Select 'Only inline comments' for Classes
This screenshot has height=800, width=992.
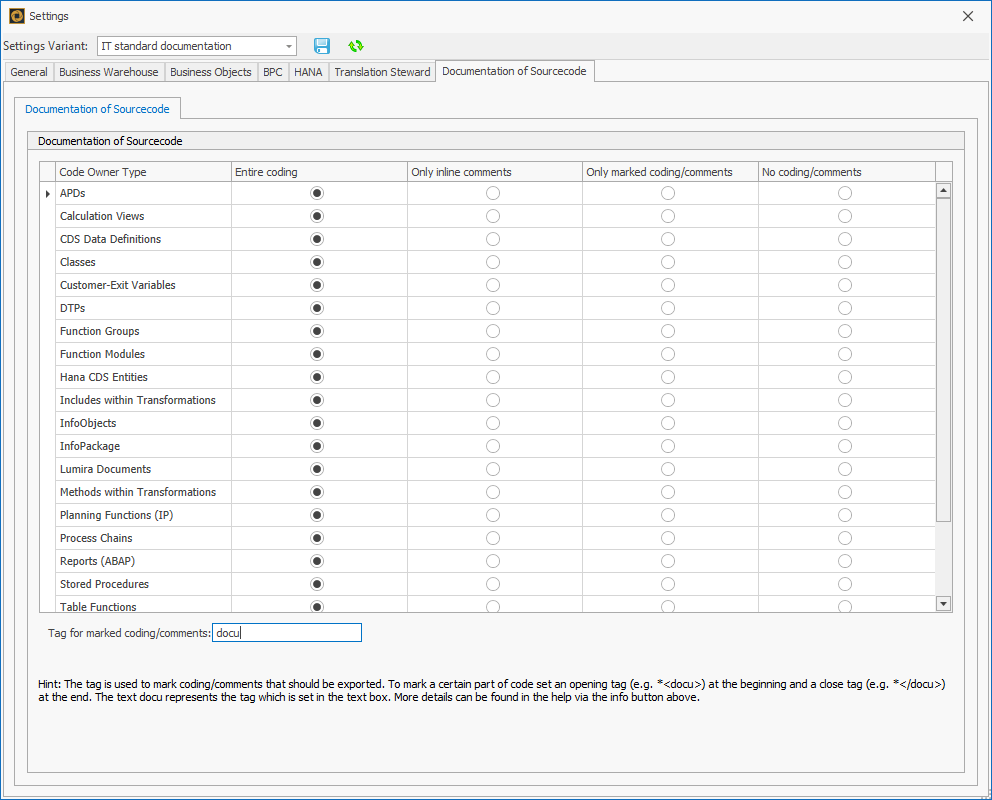492,261
